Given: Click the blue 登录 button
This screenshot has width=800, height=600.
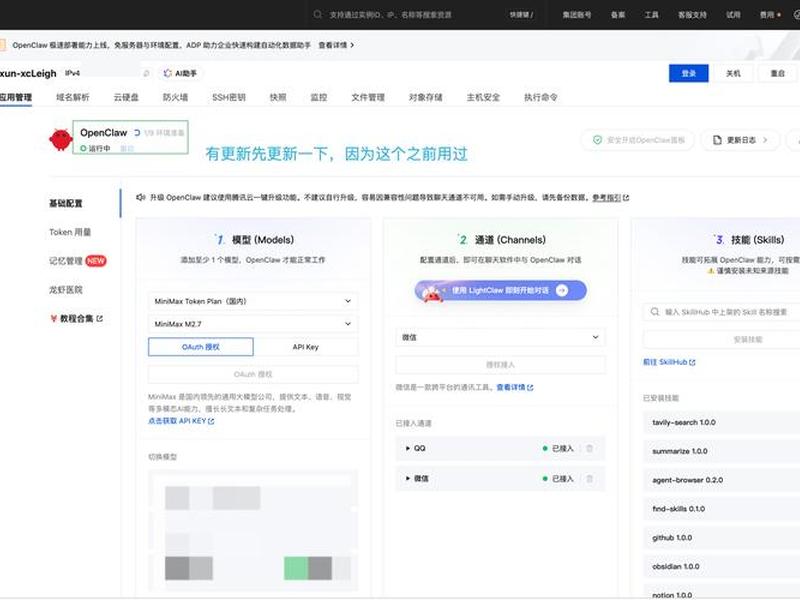Looking at the screenshot, I should pos(689,73).
